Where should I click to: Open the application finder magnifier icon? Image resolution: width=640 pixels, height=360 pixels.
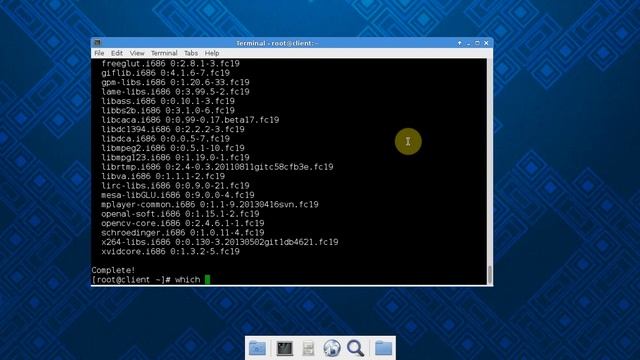(x=356, y=348)
